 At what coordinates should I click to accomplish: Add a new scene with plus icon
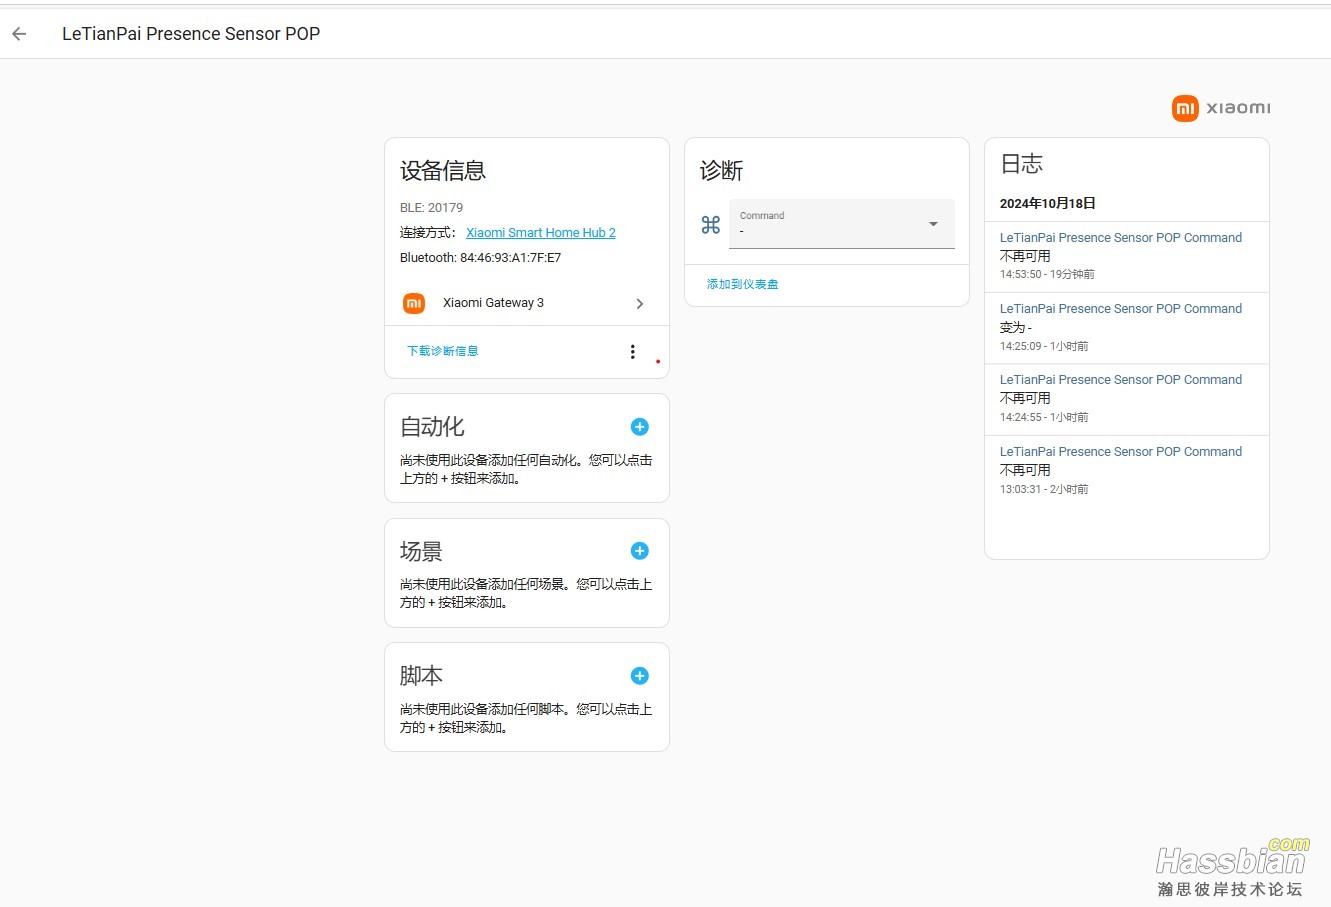click(x=640, y=551)
